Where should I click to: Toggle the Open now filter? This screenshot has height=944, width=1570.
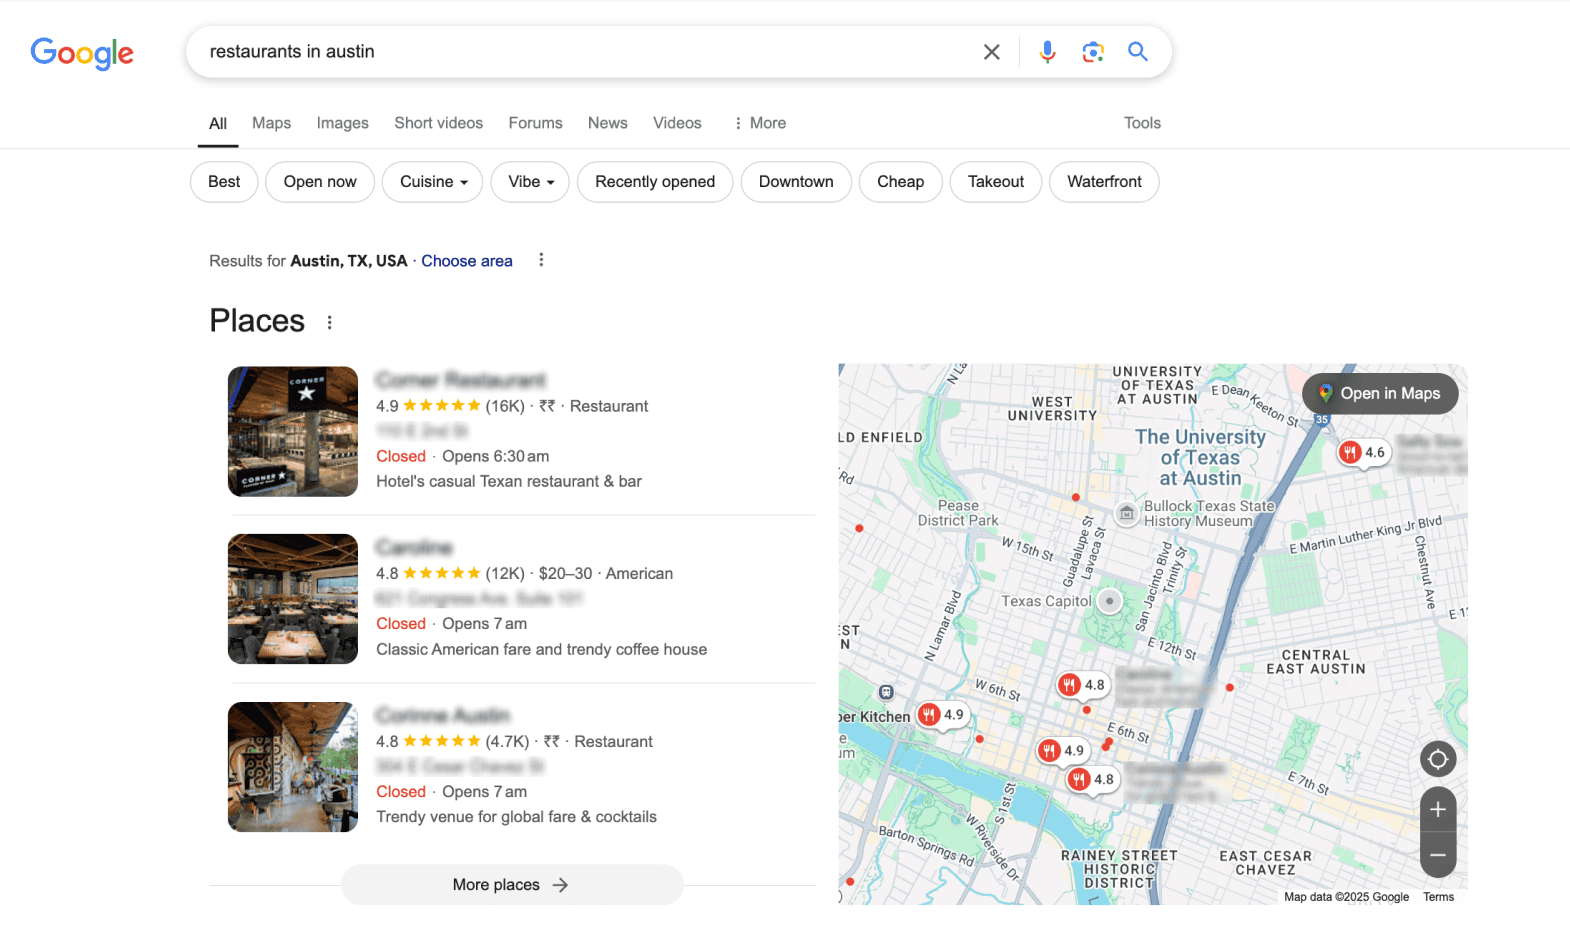(x=320, y=182)
